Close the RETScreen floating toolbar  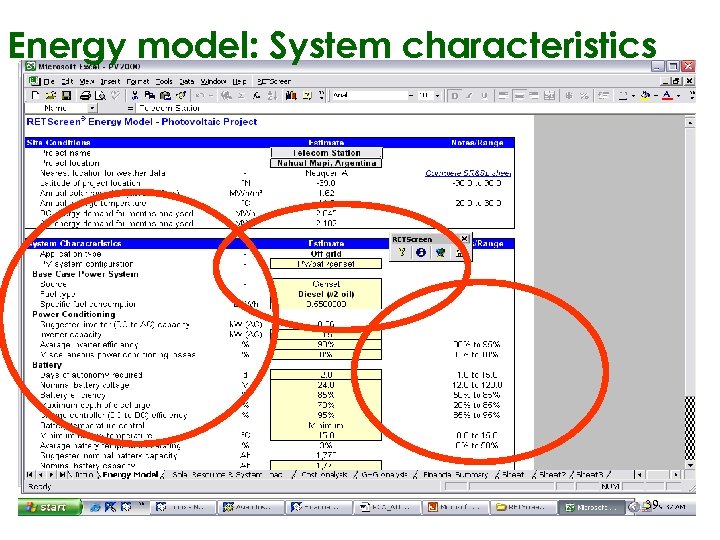click(464, 239)
